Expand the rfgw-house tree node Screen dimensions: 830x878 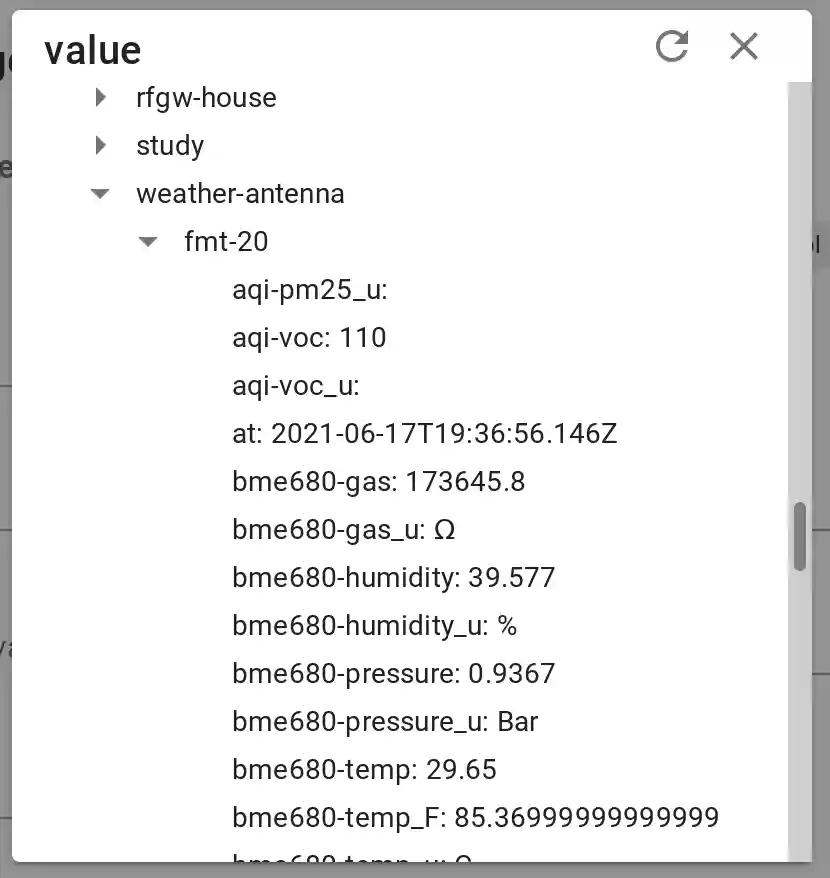click(101, 98)
